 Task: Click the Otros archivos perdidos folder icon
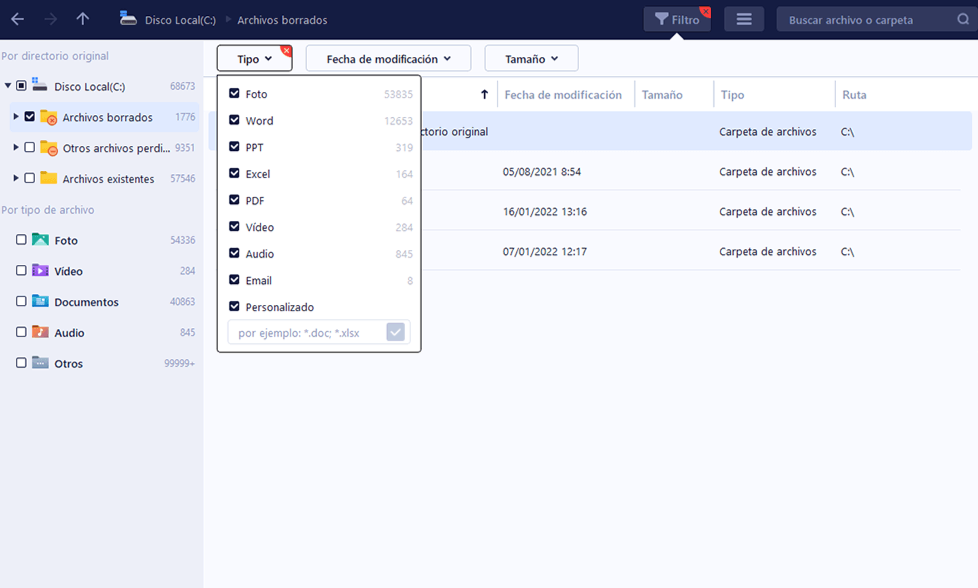pos(49,148)
